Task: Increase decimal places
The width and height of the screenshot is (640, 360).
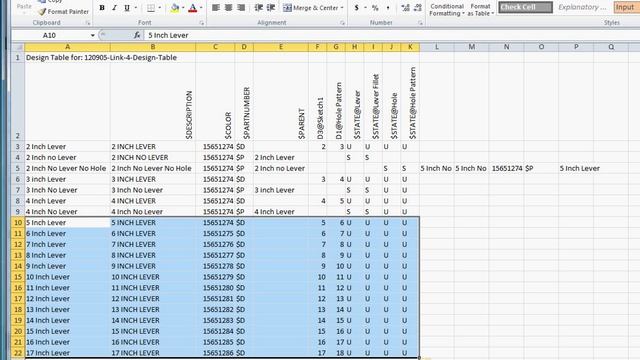Action: click(405, 8)
